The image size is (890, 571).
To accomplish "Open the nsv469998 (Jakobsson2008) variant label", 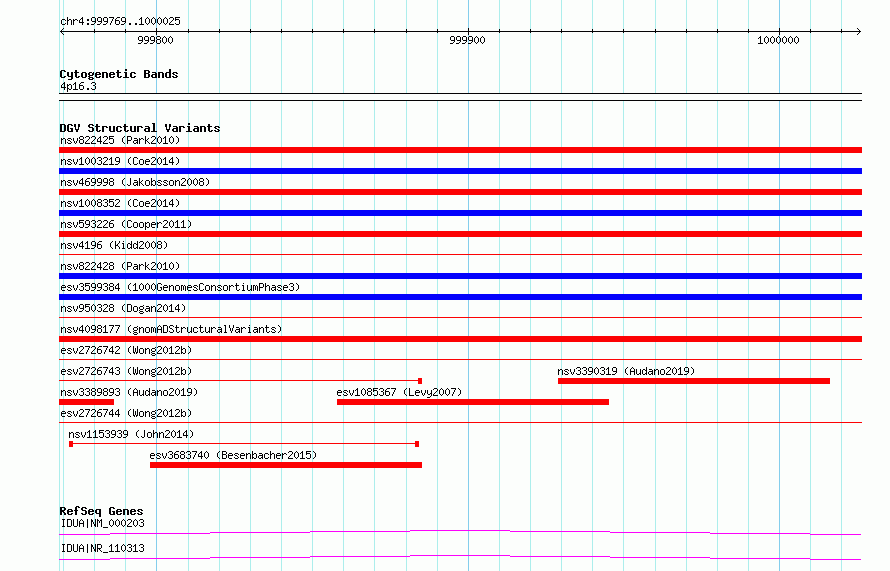I will (x=135, y=182).
